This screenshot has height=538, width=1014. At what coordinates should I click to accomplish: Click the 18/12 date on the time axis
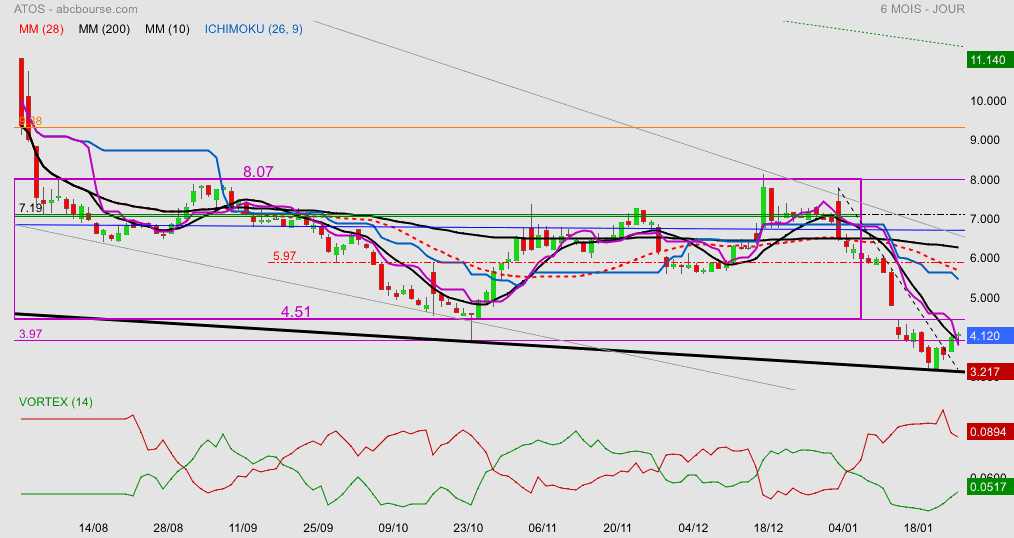[x=767, y=527]
